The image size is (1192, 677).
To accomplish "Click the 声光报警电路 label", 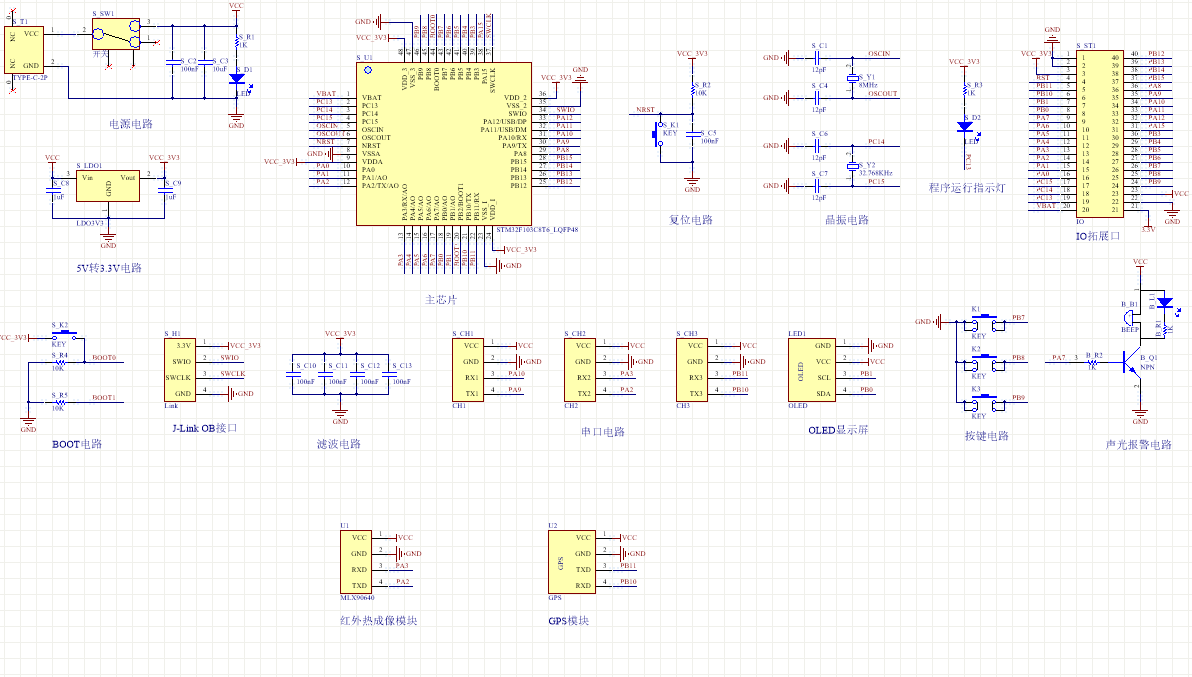I will pos(1139,444).
